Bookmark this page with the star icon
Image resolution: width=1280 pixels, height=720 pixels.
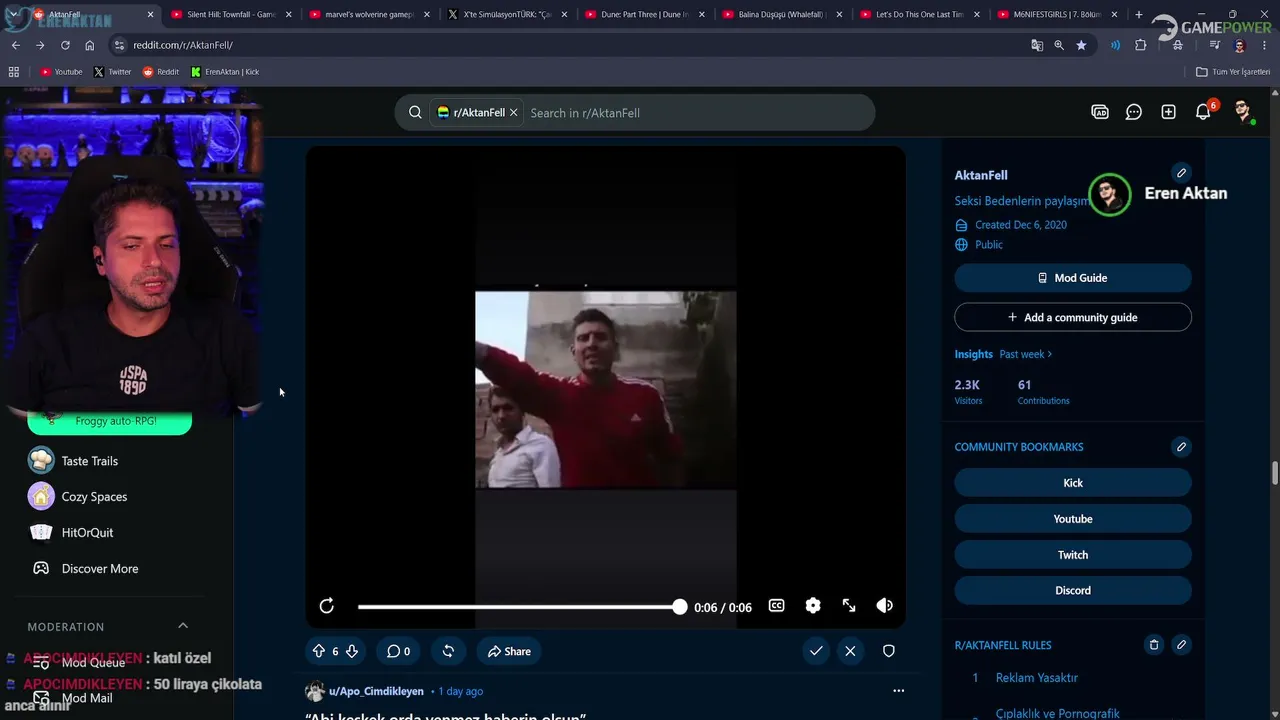click(x=1081, y=45)
